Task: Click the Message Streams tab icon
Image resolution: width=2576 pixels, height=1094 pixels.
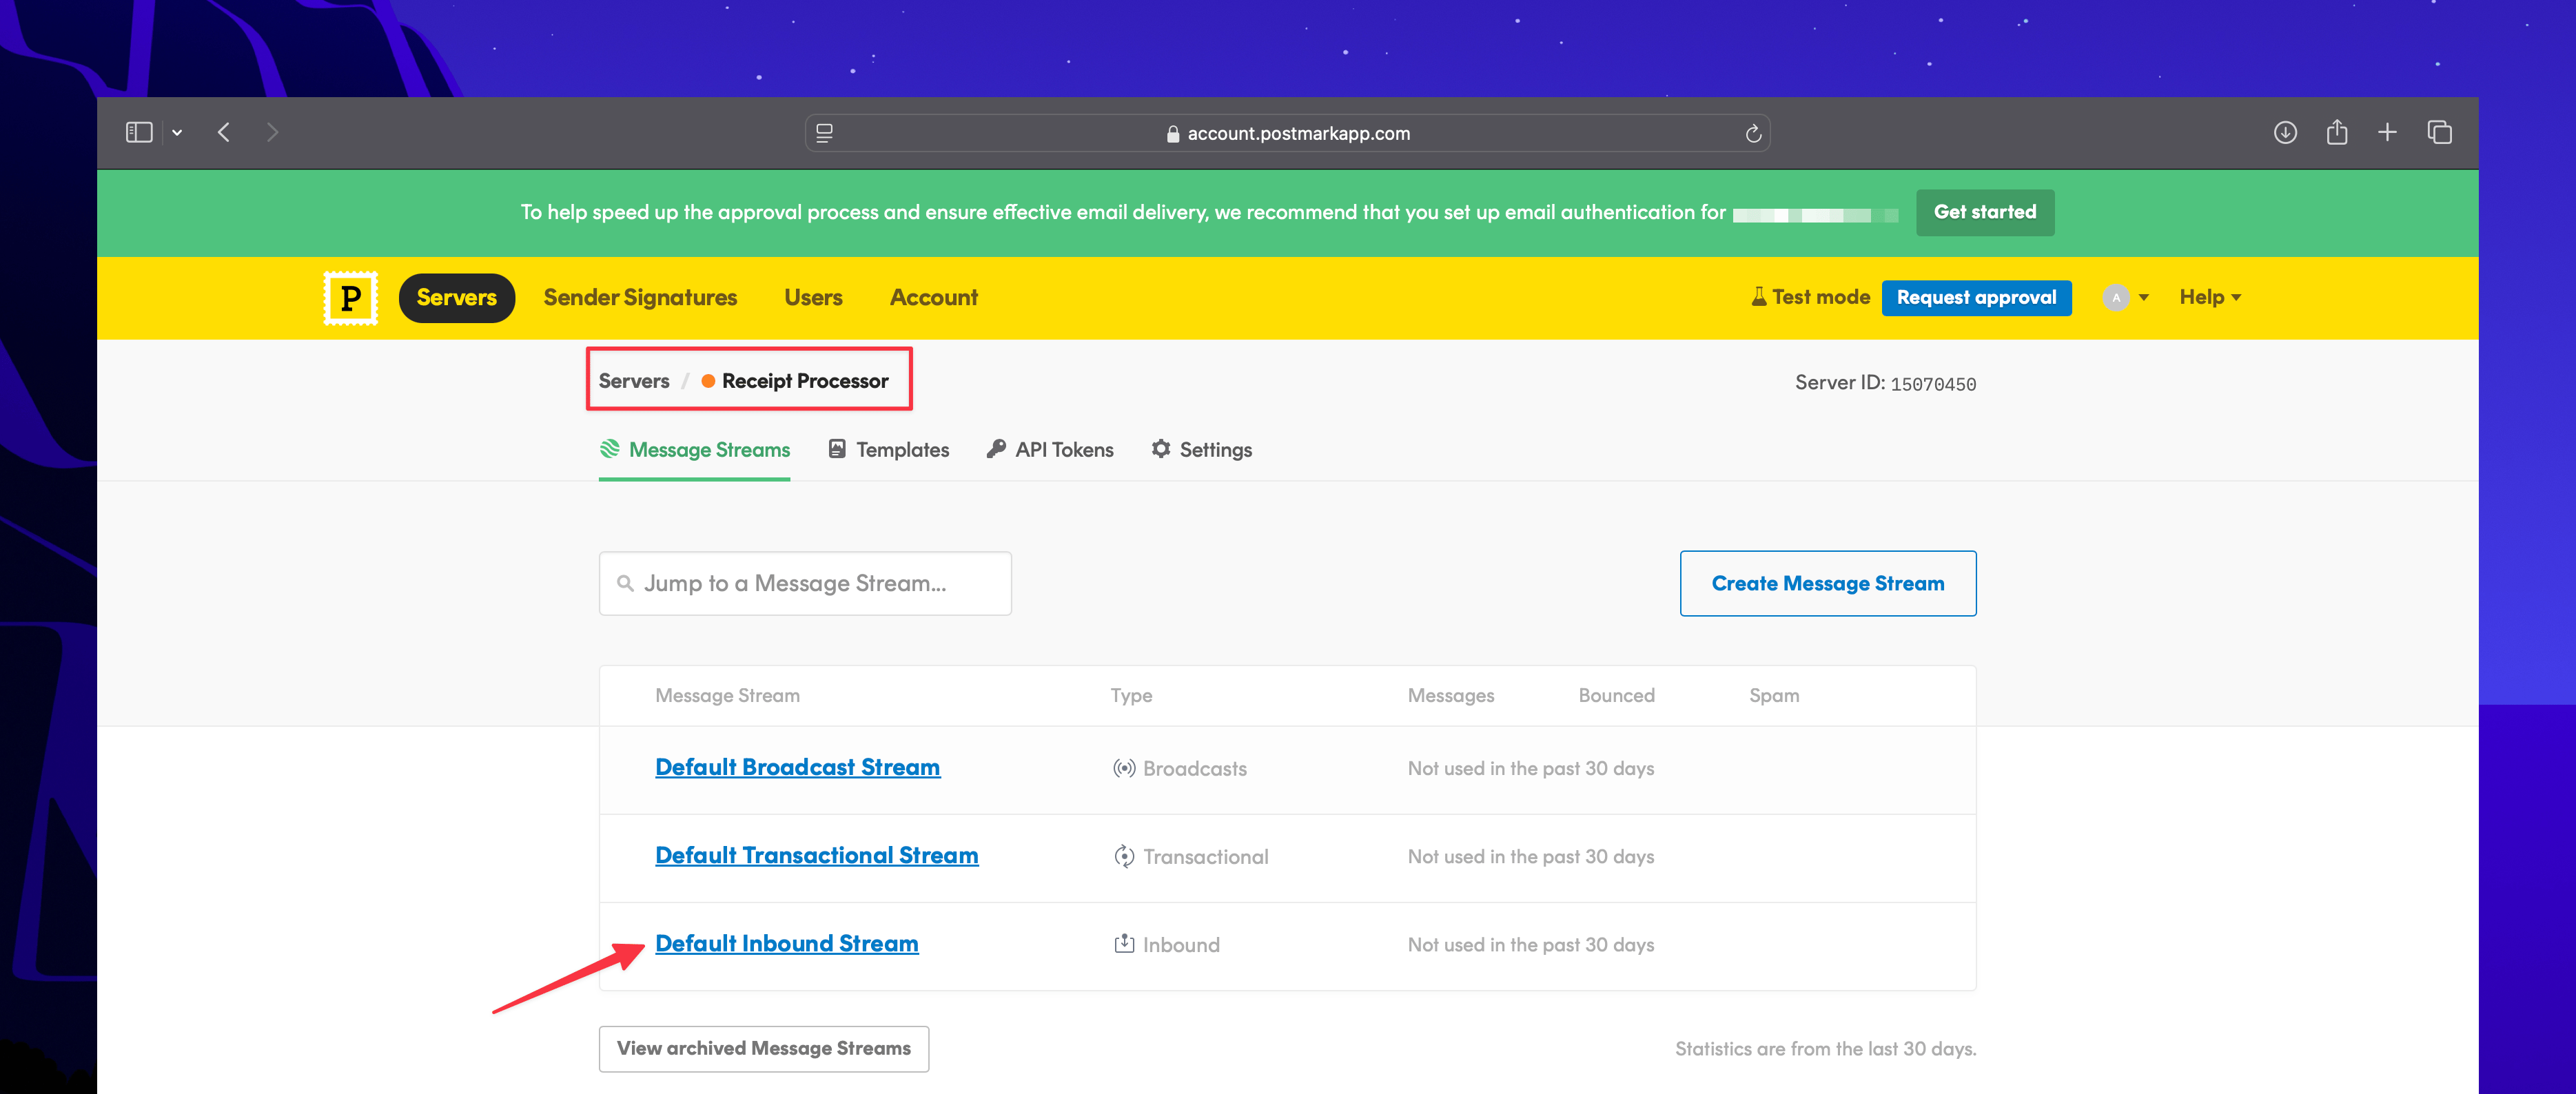Action: [610, 448]
